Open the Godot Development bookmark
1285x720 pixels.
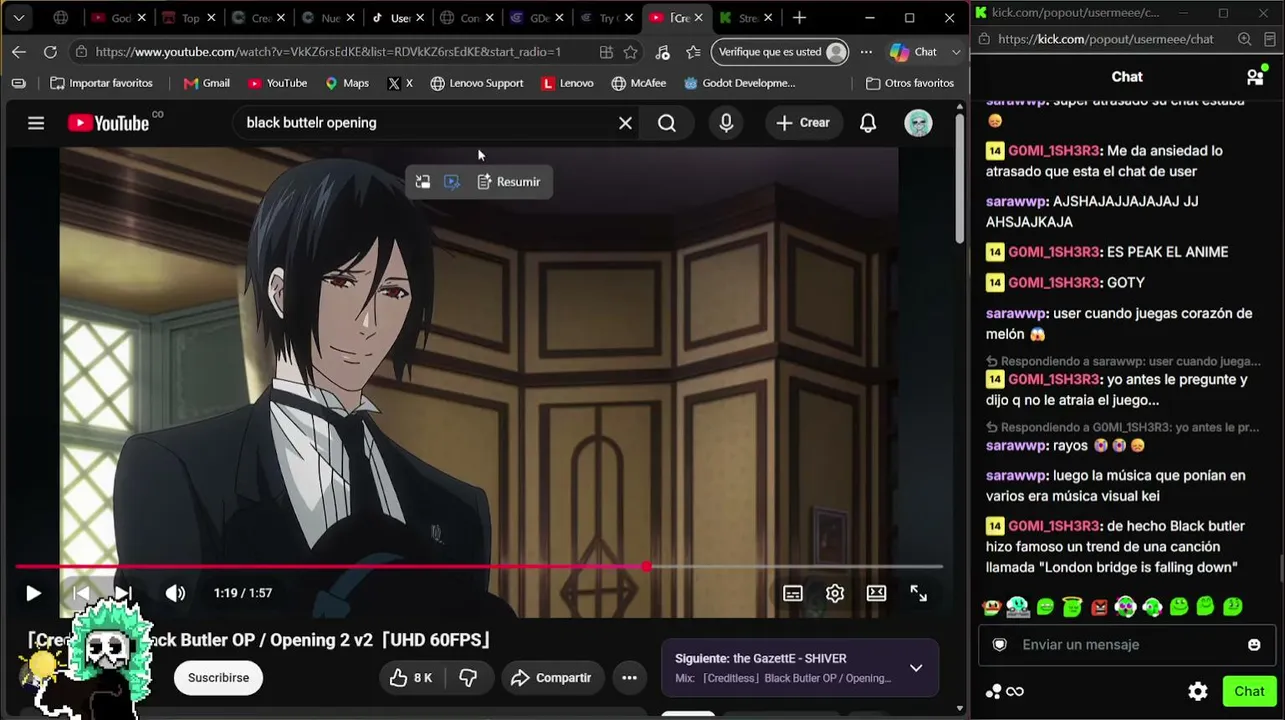[x=739, y=83]
